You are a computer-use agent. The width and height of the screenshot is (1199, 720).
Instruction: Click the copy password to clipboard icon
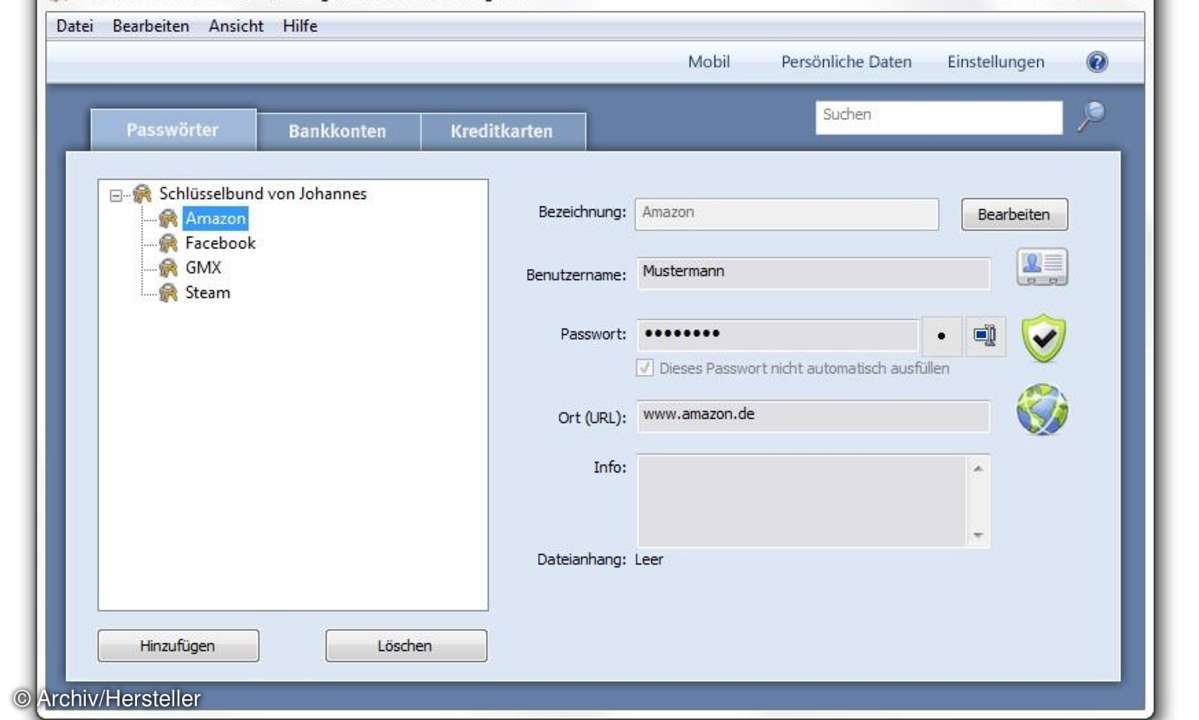coord(985,336)
